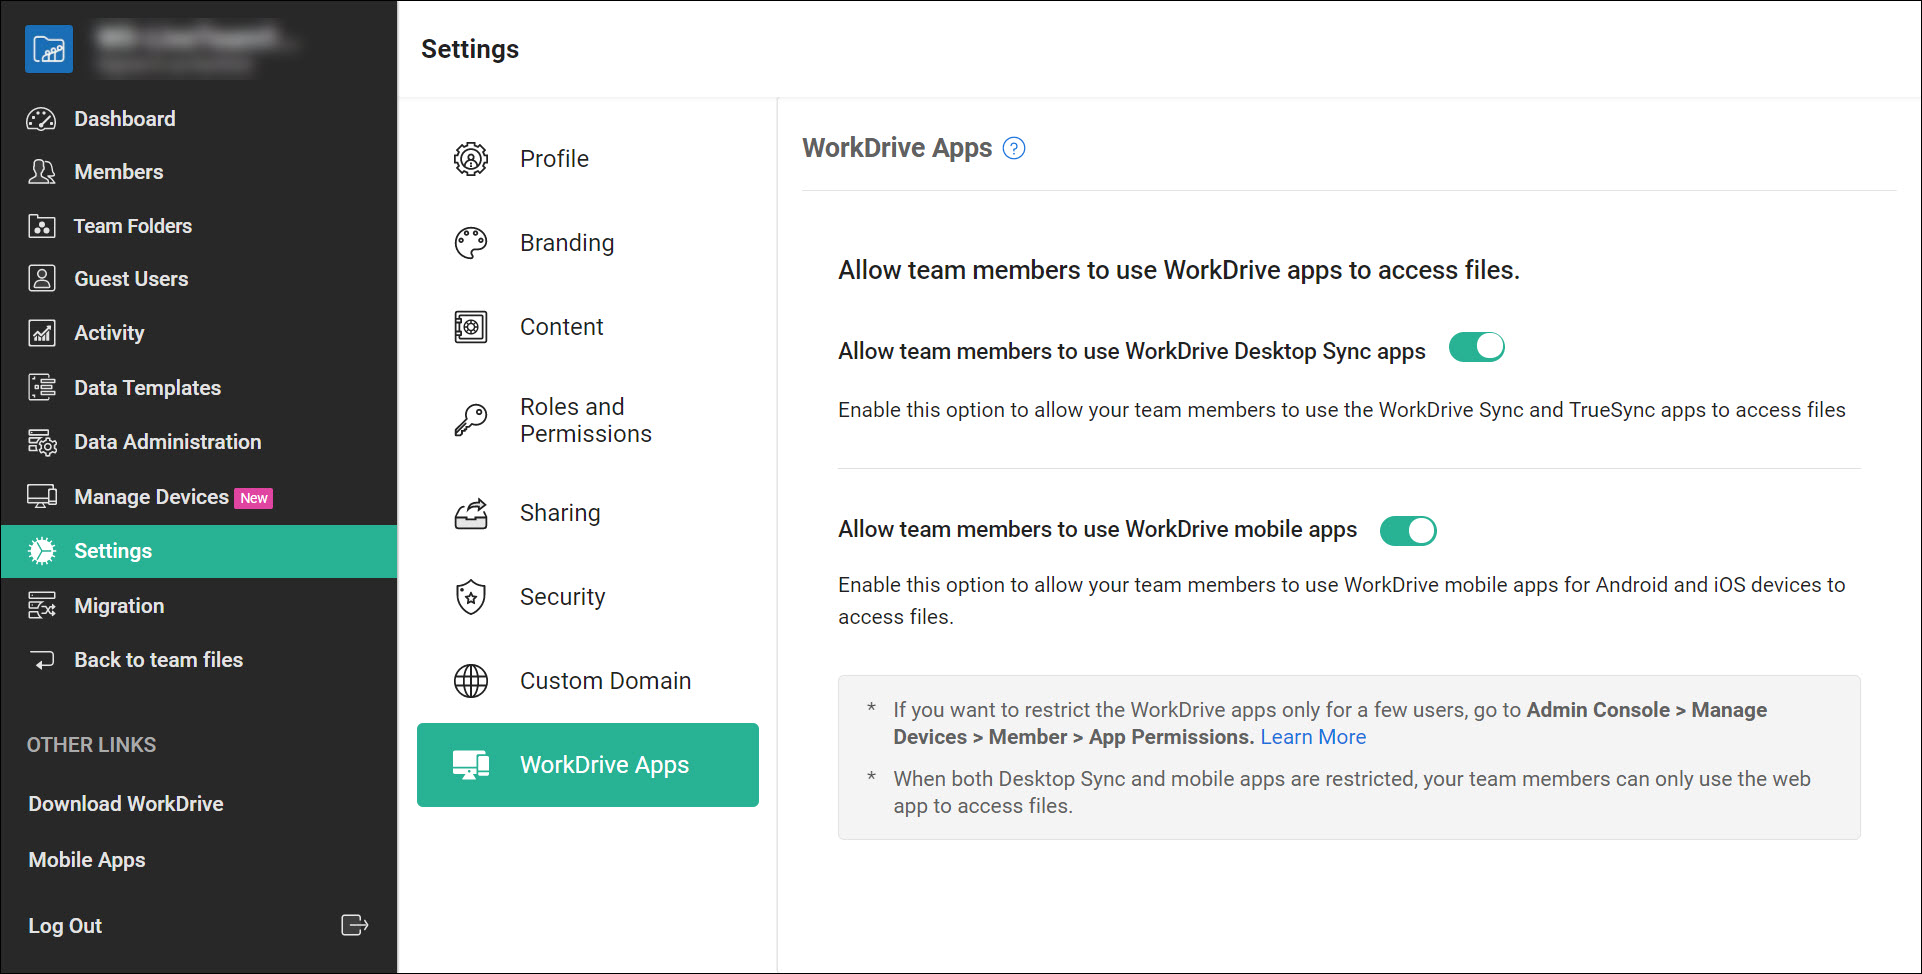Click the Learn More link
The width and height of the screenshot is (1922, 974).
pyautogui.click(x=1313, y=737)
